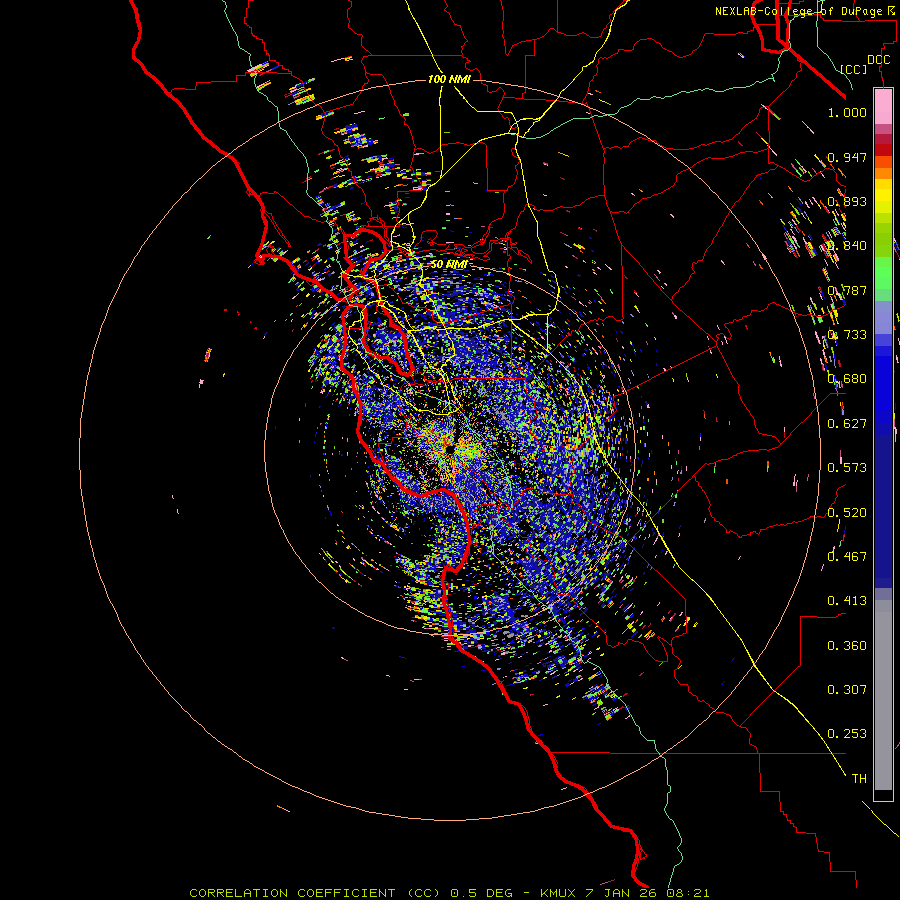The image size is (900, 900).
Task: Click the TH threshold label on the scale
Action: click(x=859, y=778)
